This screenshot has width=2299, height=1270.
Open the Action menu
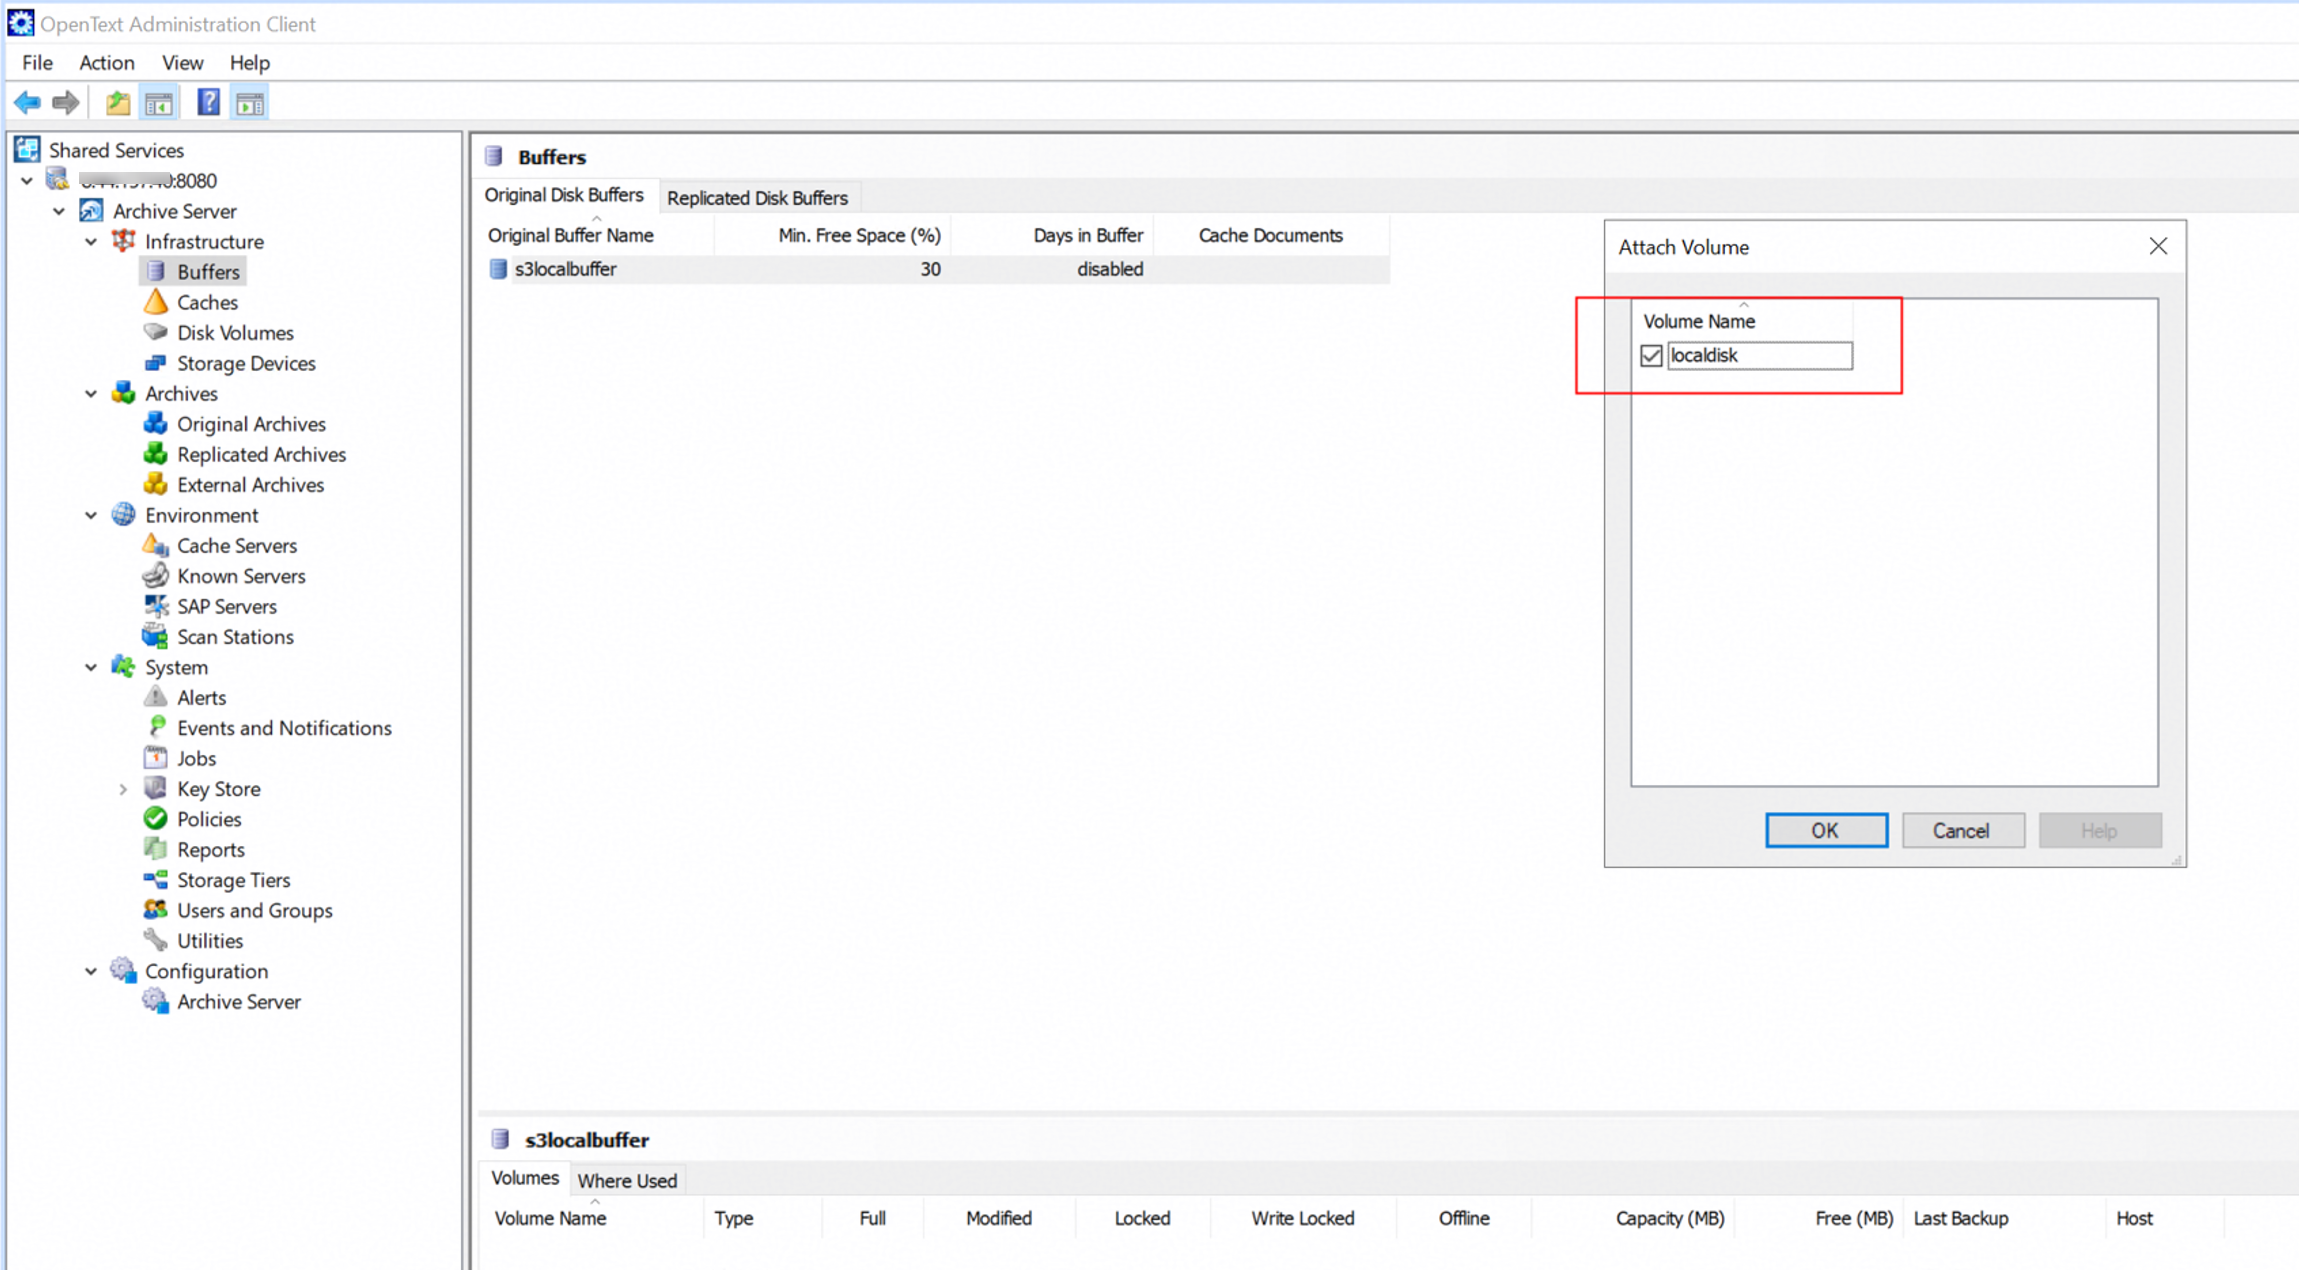pyautogui.click(x=107, y=63)
